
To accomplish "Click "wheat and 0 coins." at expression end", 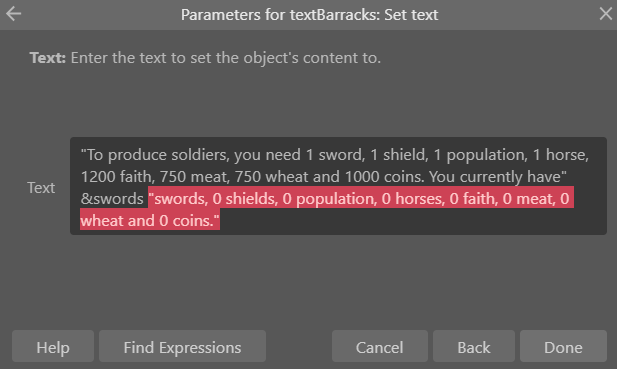I will (x=150, y=221).
